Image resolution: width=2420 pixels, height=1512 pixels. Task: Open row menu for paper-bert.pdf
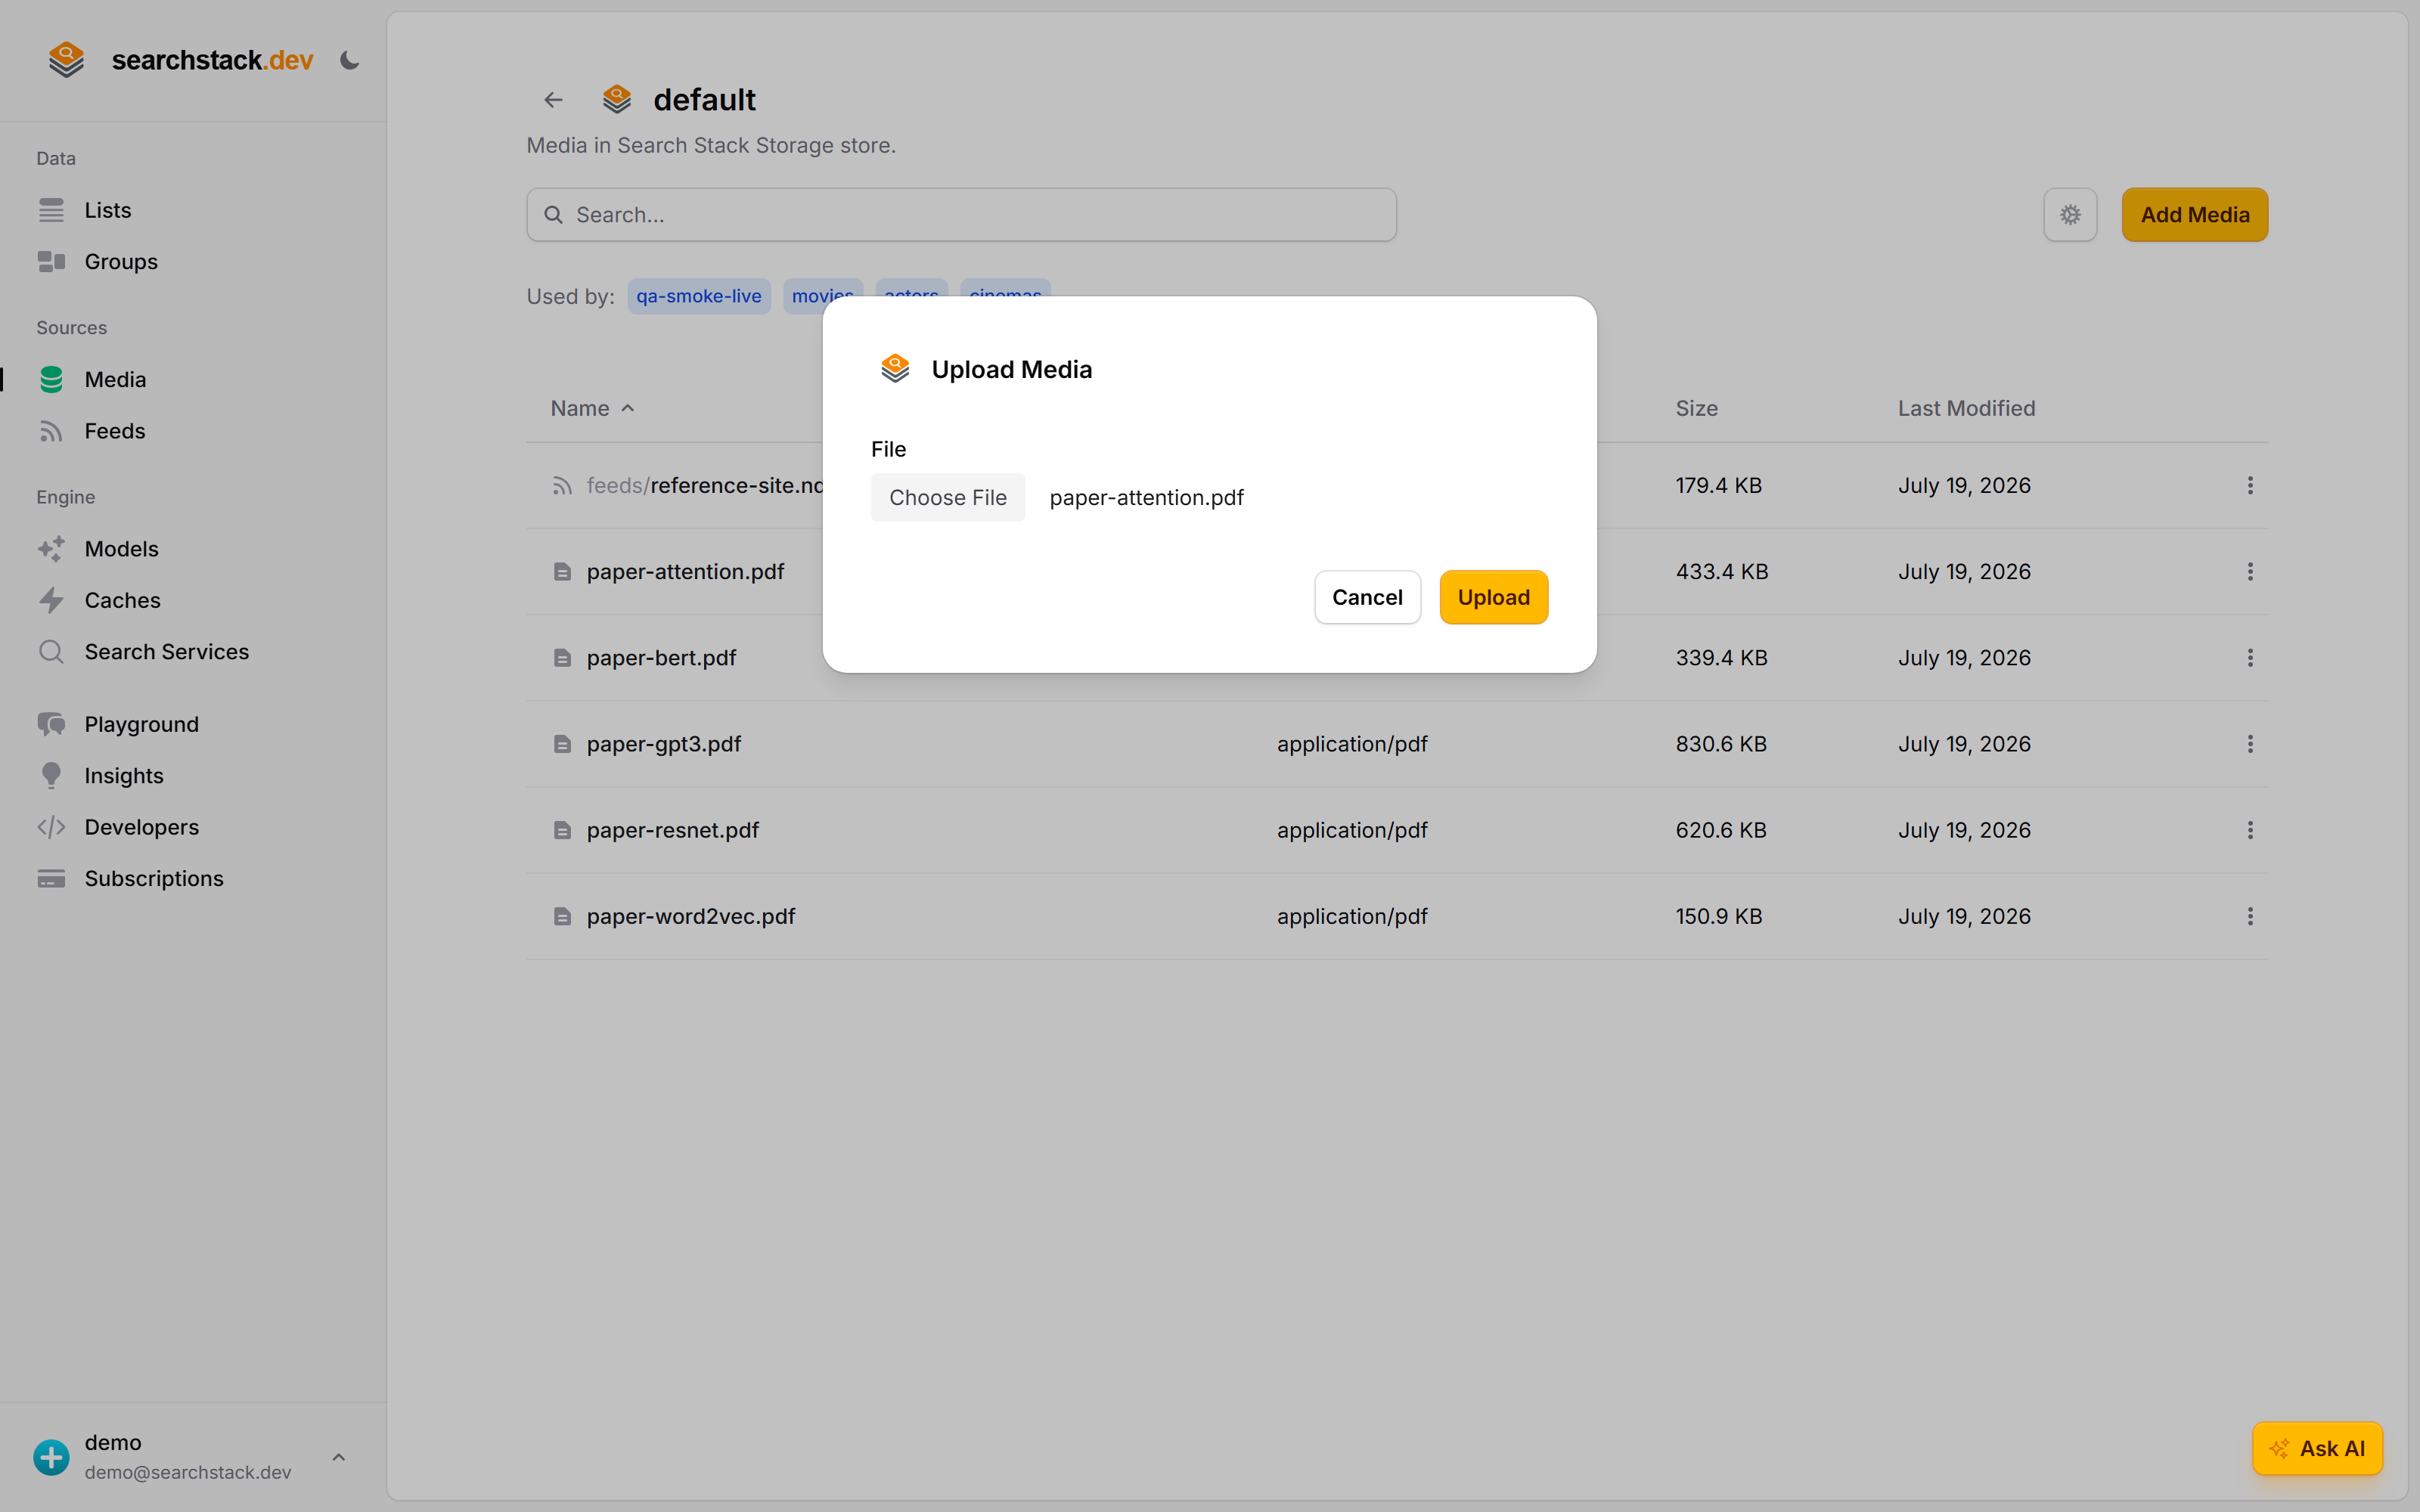click(x=2250, y=658)
